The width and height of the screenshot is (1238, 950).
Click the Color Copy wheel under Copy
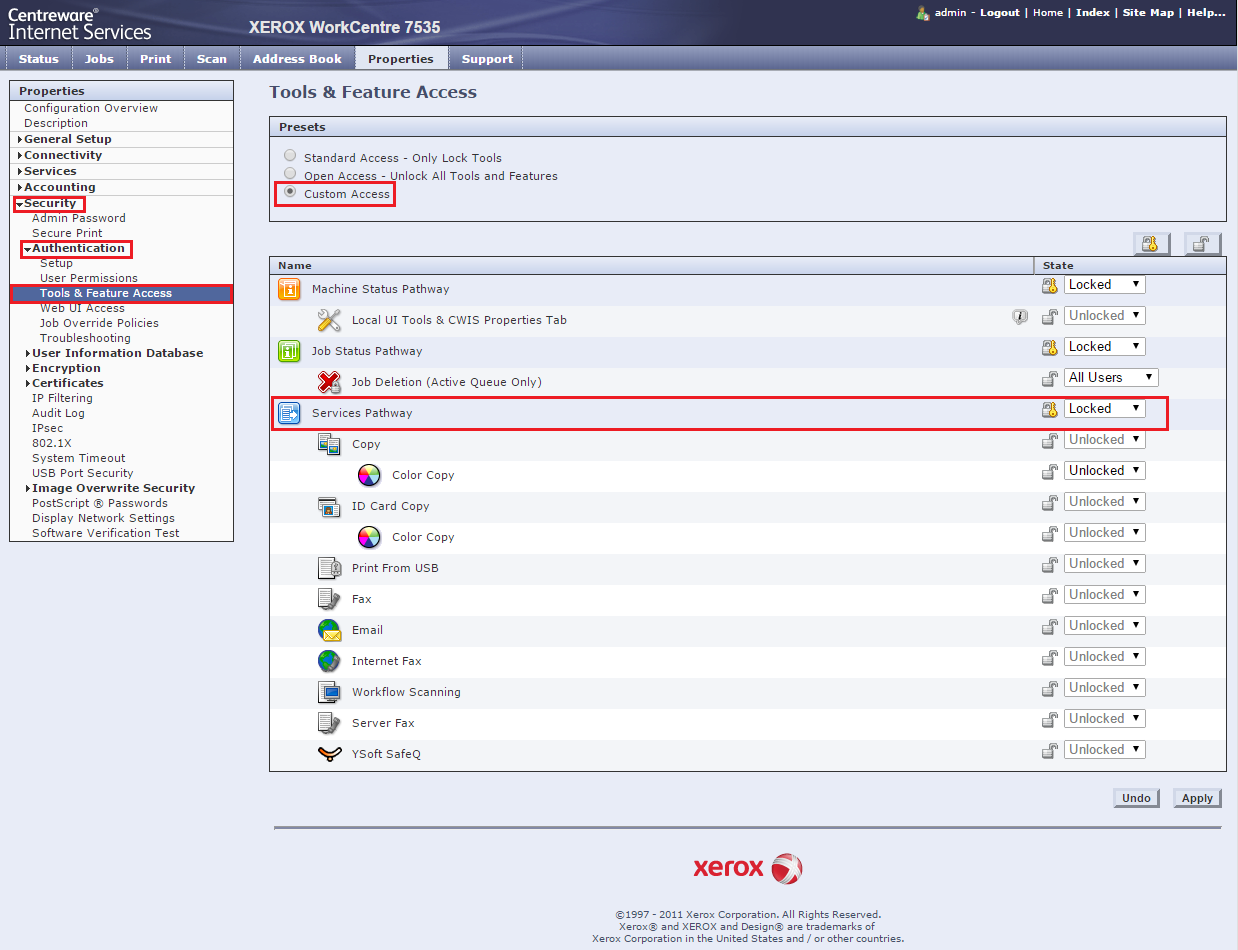369,475
